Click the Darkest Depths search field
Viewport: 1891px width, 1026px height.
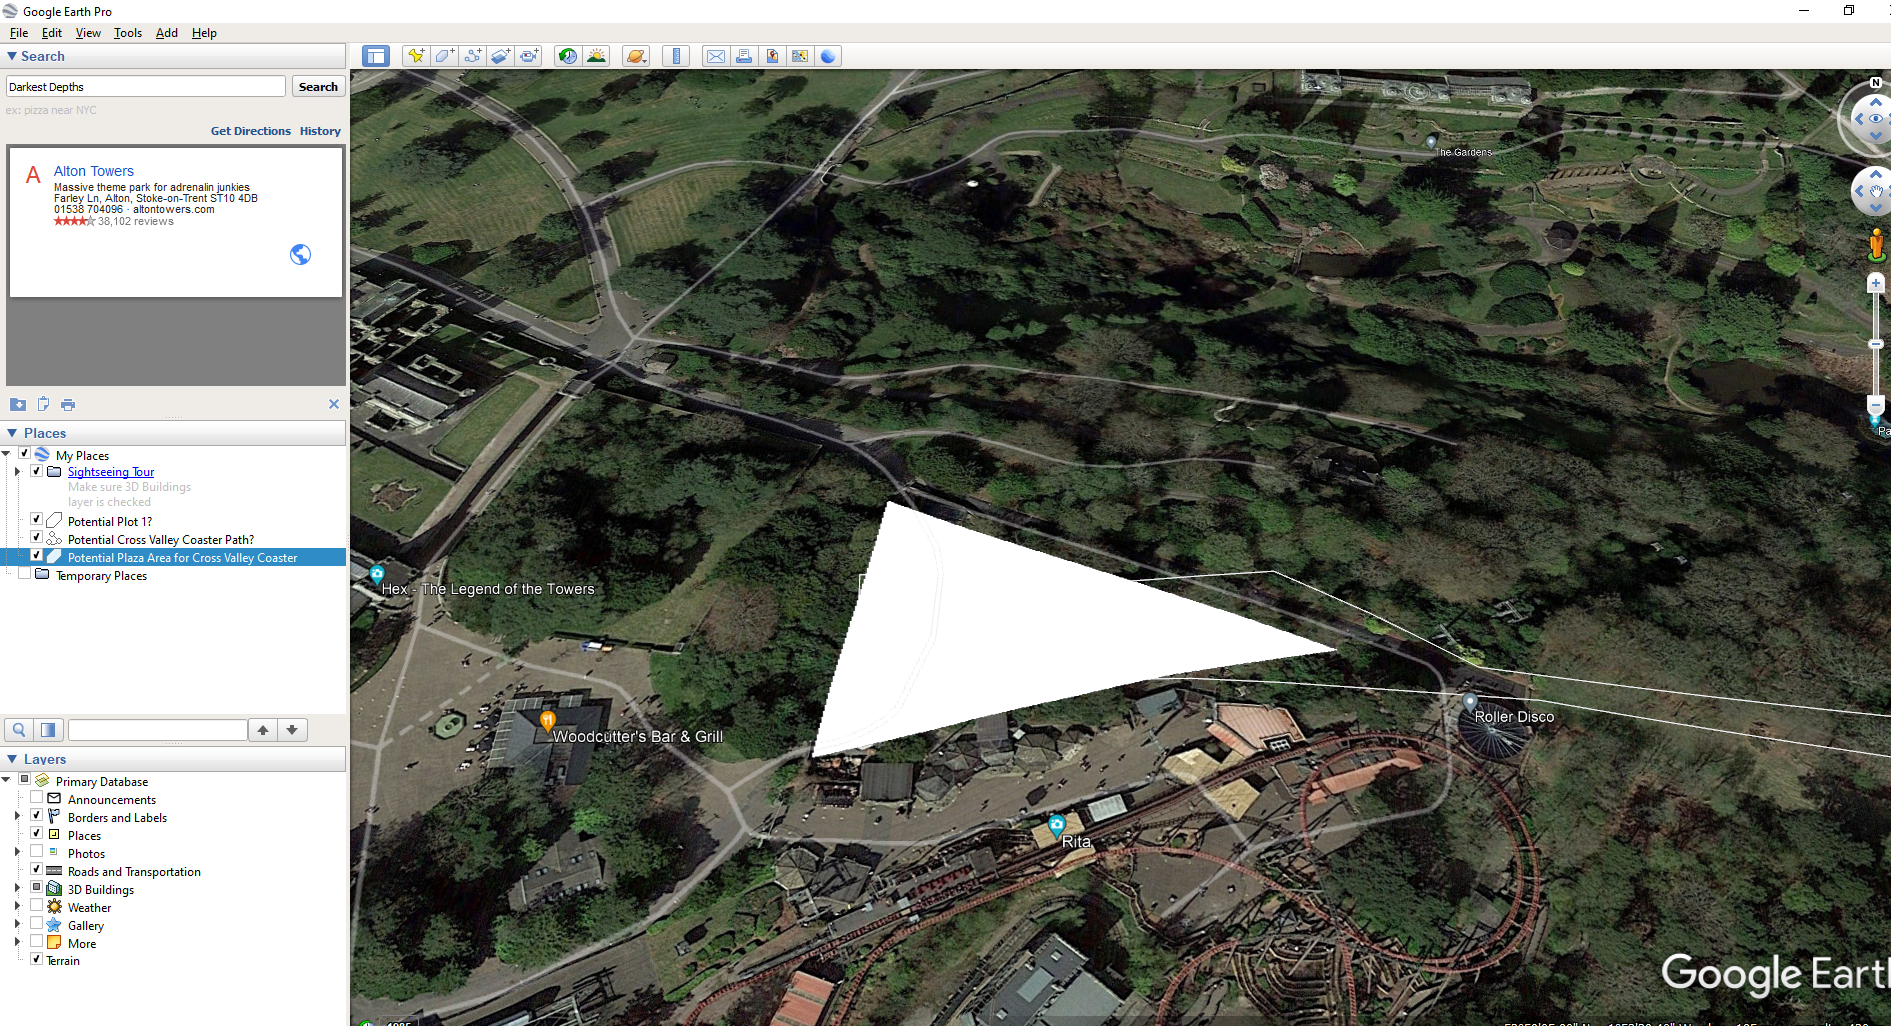pos(146,87)
